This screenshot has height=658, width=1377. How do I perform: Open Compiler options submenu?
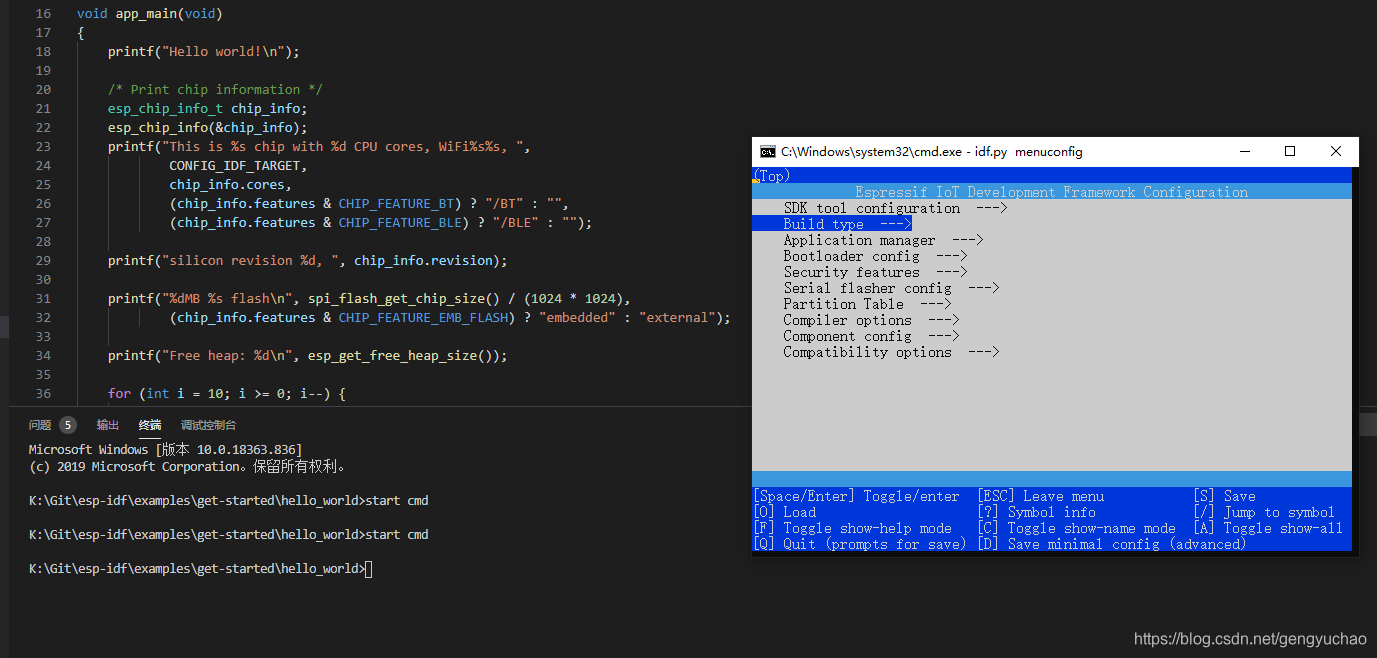871,320
